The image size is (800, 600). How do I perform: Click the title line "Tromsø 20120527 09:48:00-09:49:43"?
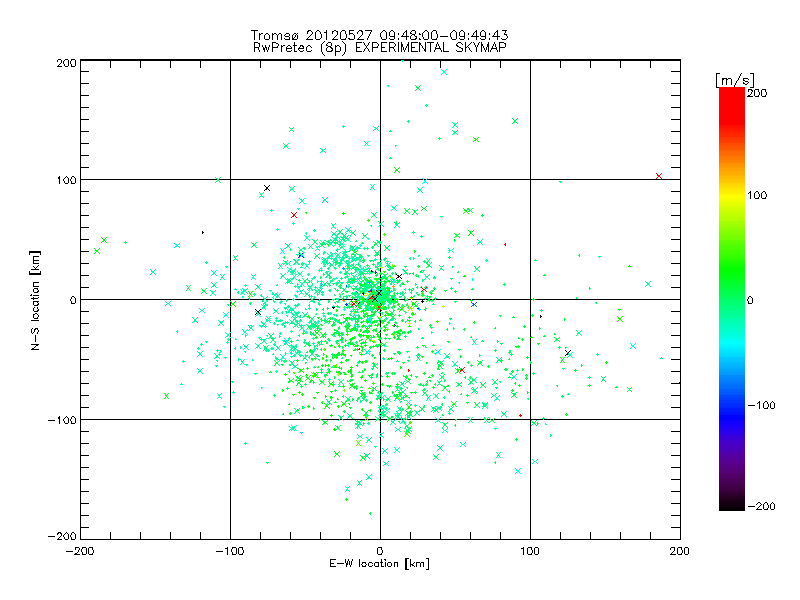point(379,35)
